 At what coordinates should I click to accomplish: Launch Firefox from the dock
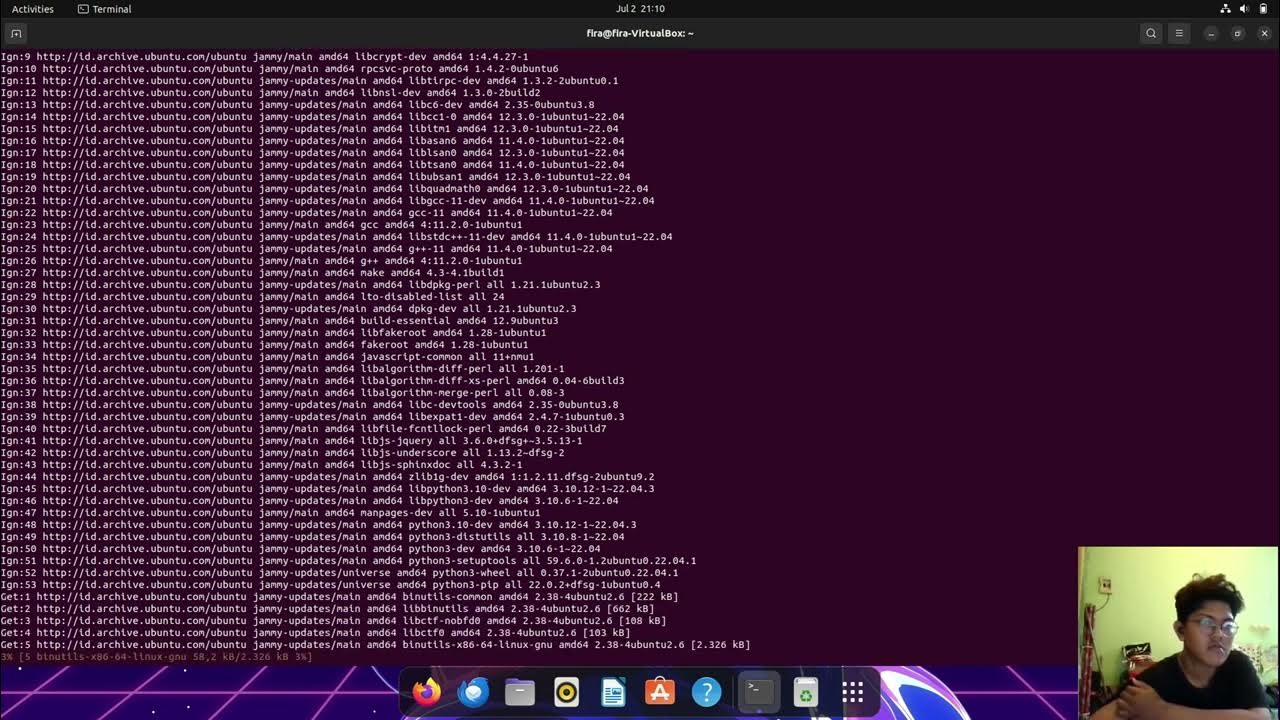click(427, 692)
